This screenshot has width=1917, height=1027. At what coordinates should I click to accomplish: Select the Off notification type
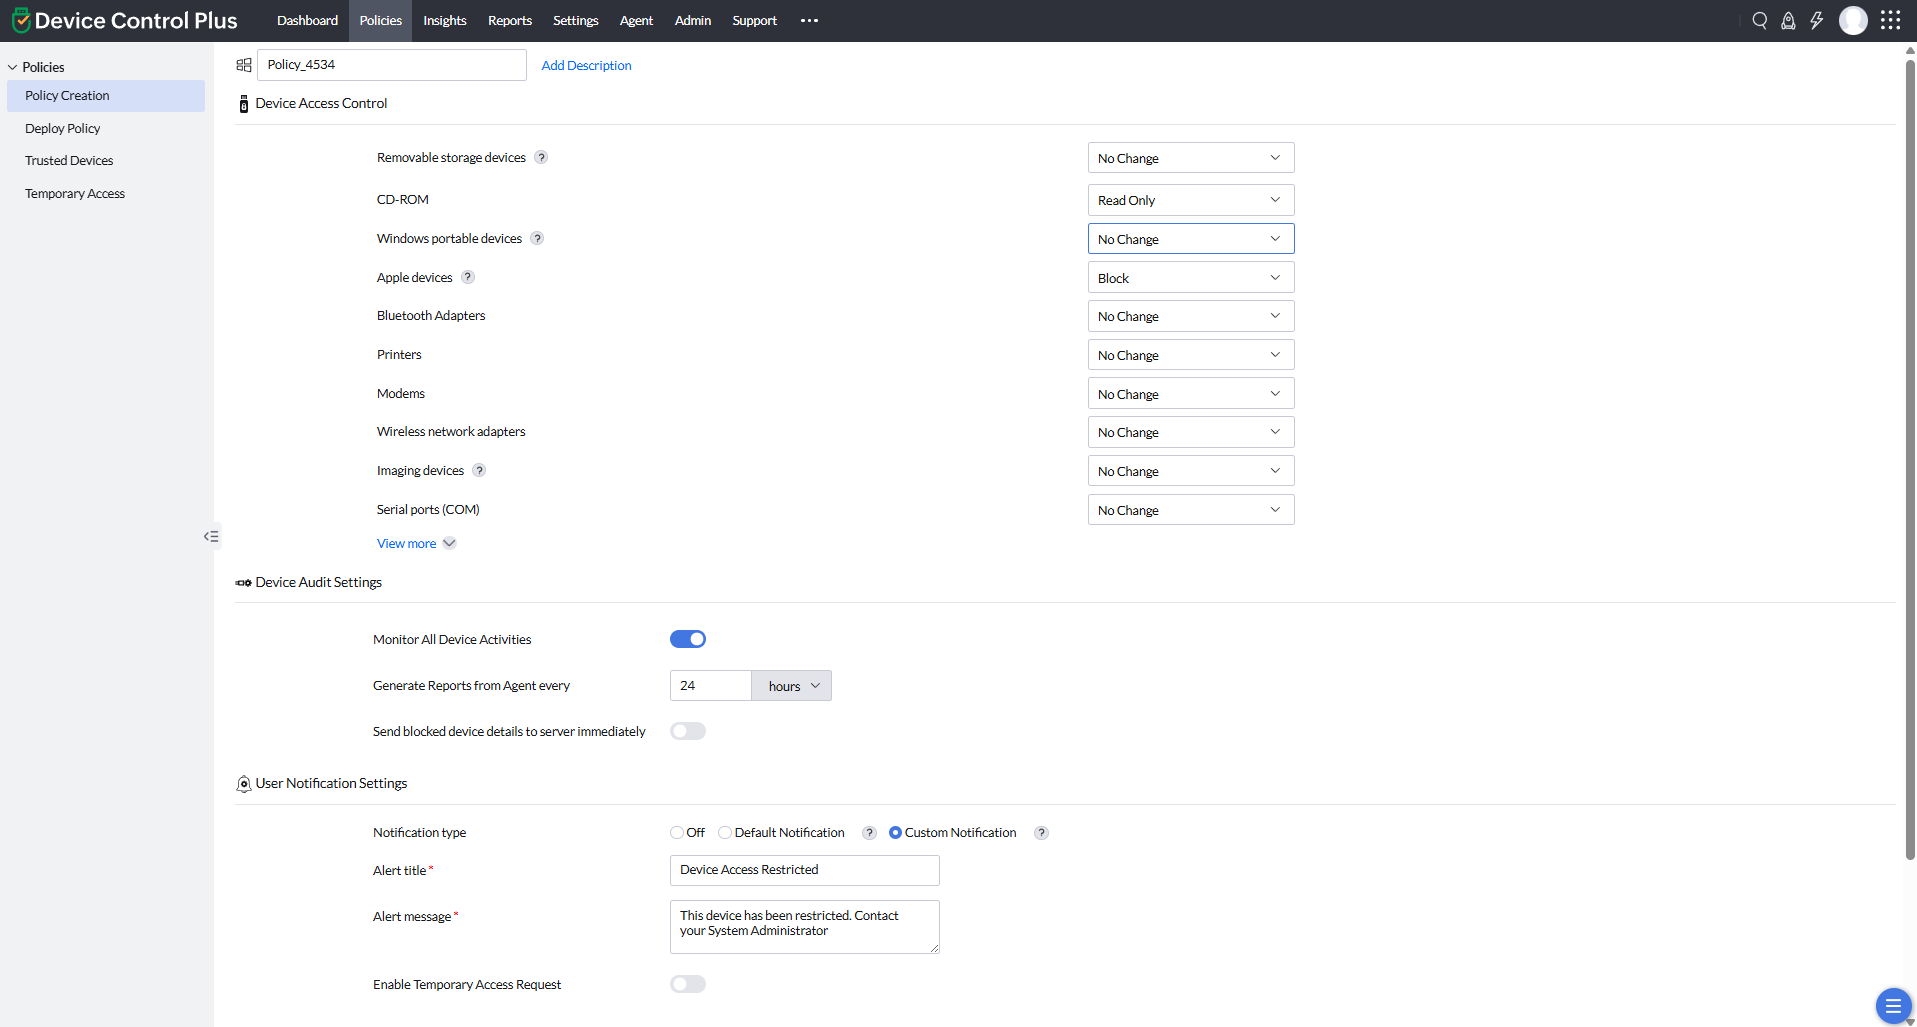pyautogui.click(x=677, y=832)
